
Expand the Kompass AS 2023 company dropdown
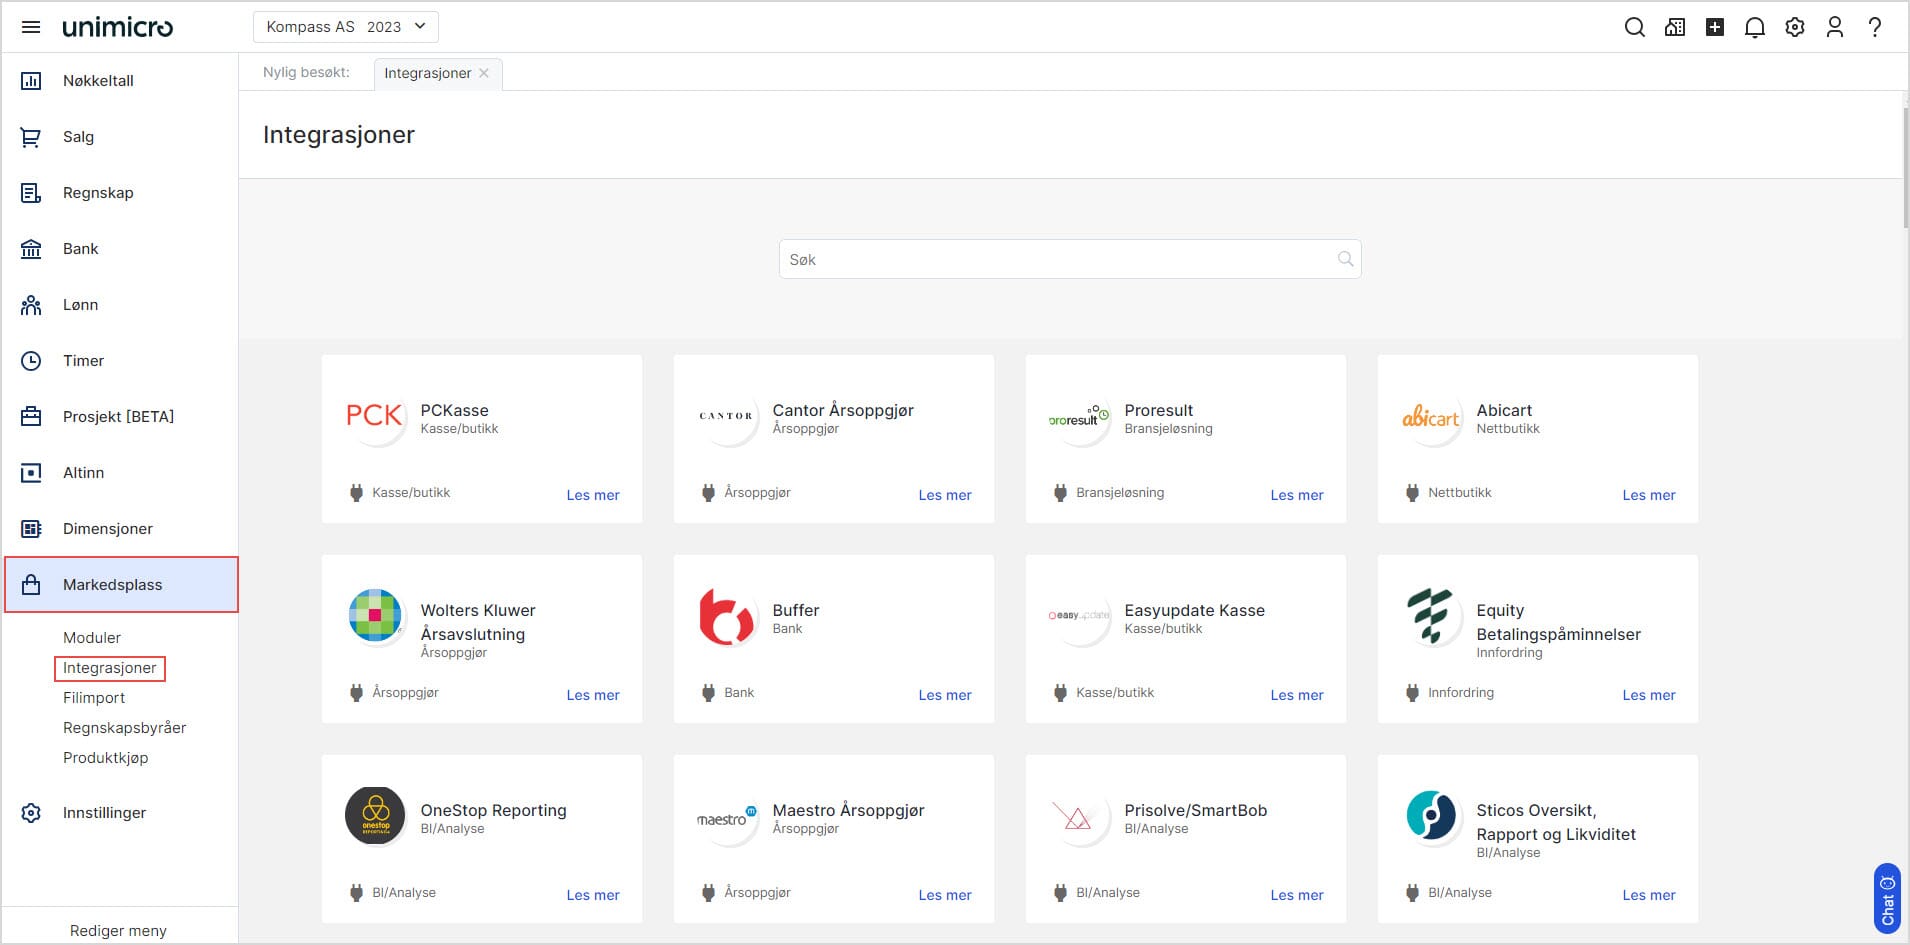345,27
